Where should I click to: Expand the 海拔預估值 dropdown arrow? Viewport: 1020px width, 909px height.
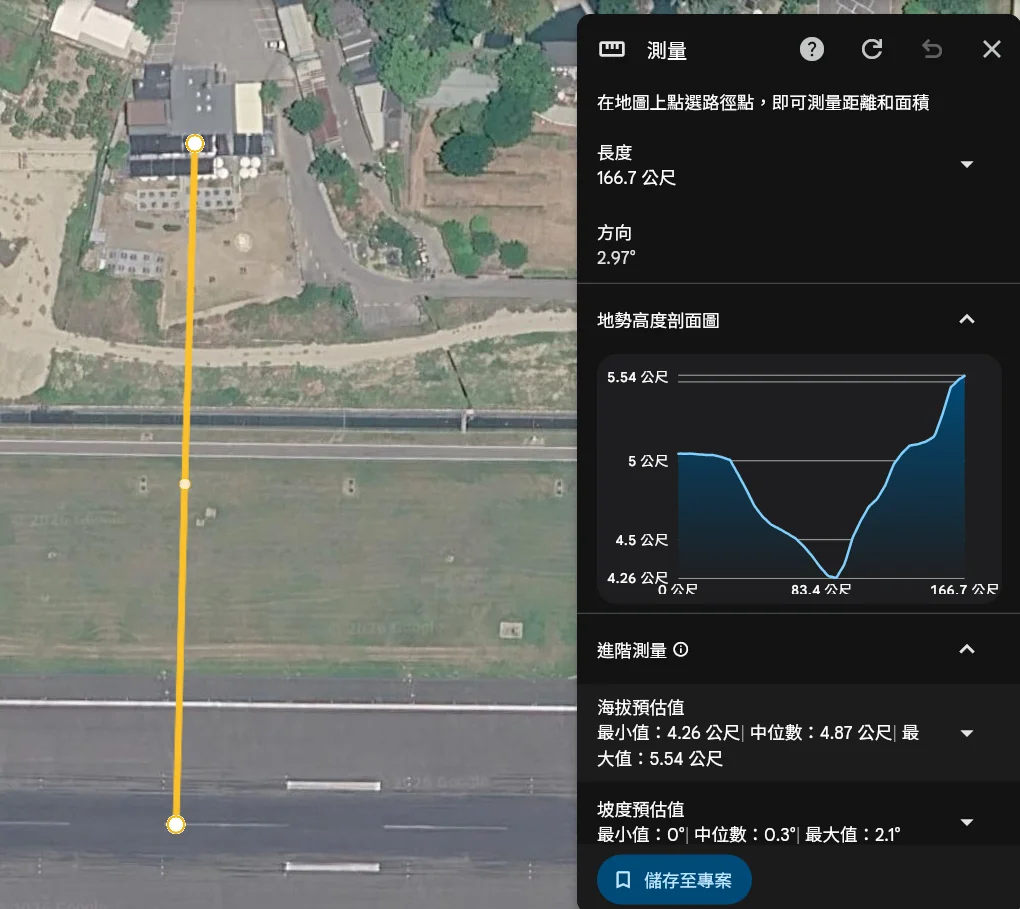pos(967,733)
